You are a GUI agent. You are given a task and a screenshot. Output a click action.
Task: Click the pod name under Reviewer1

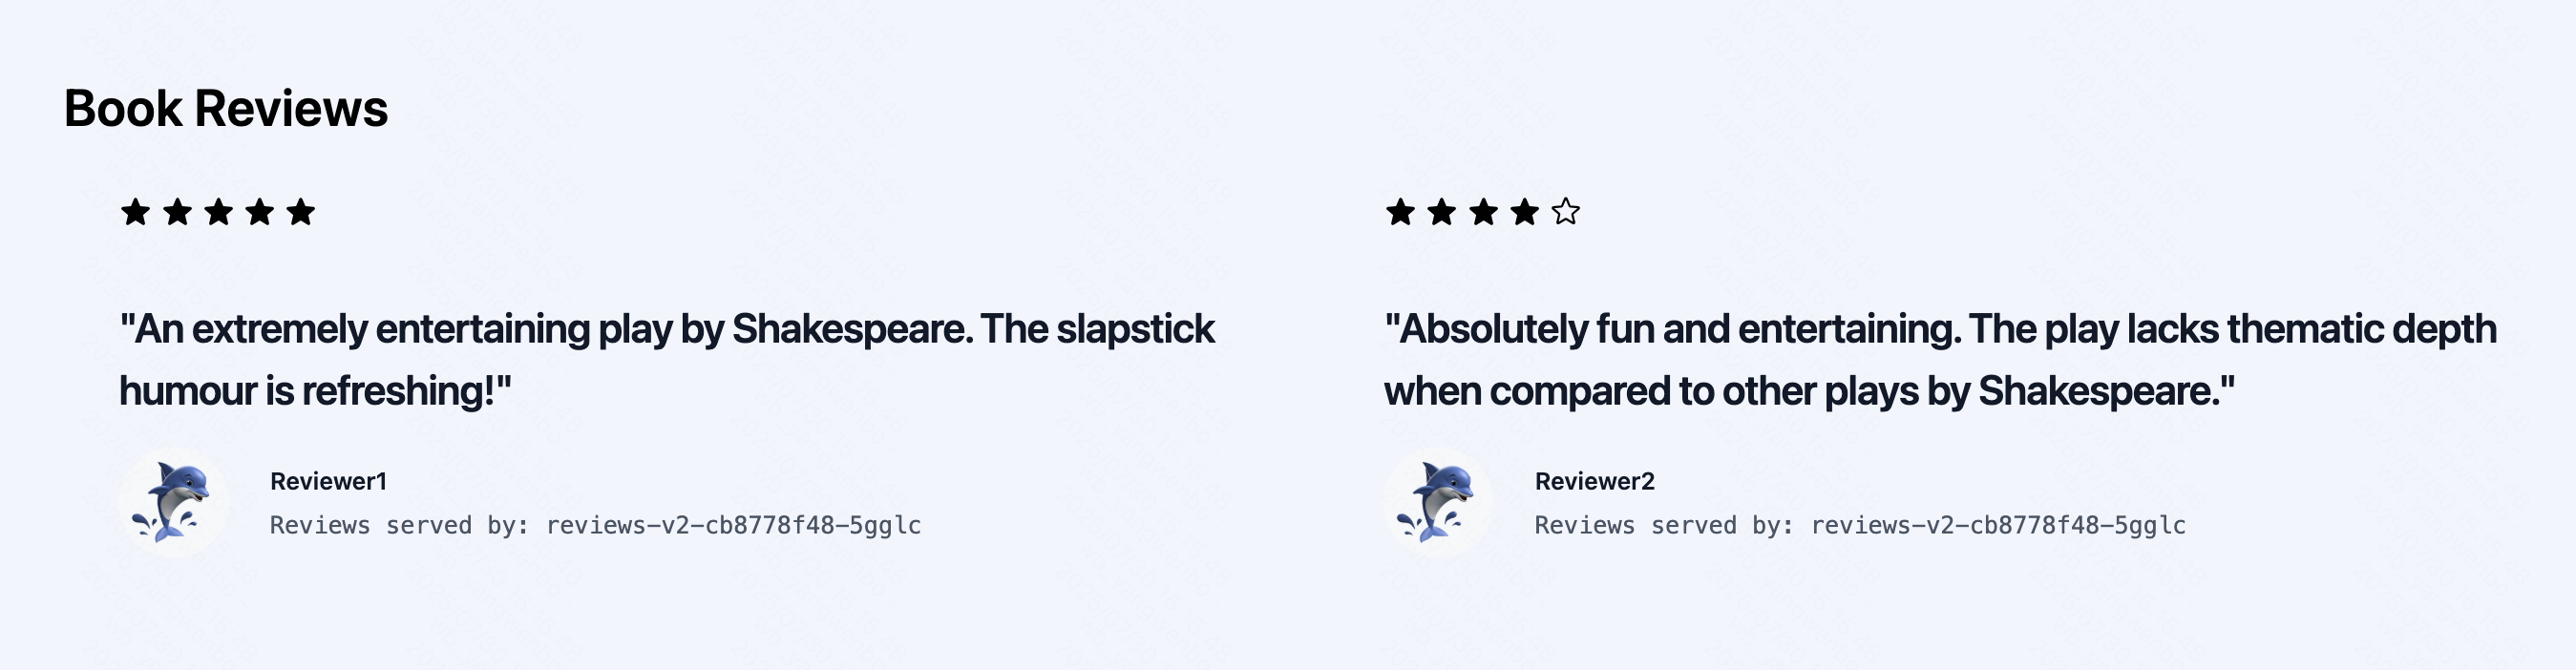(733, 525)
